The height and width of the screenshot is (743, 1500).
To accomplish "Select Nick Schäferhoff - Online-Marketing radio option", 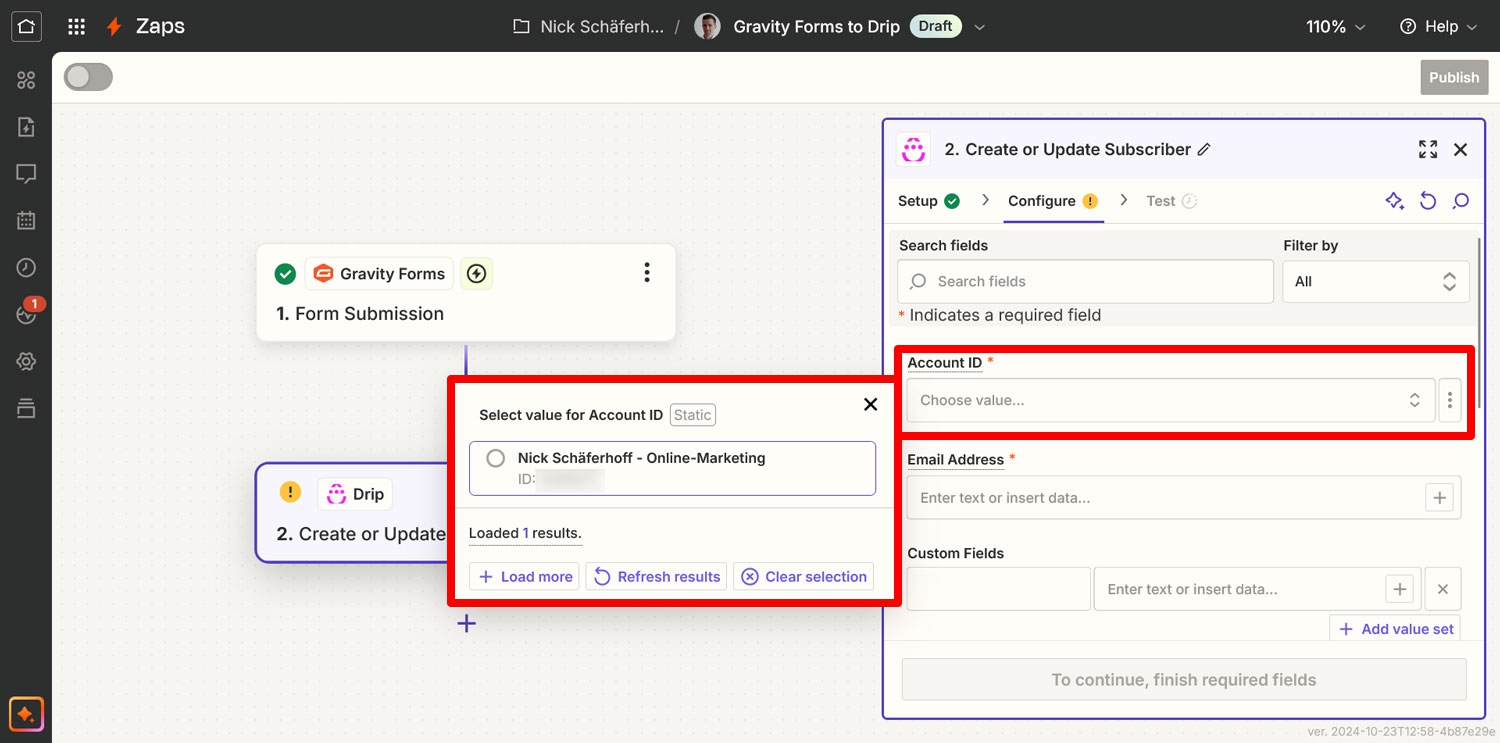I will 495,458.
